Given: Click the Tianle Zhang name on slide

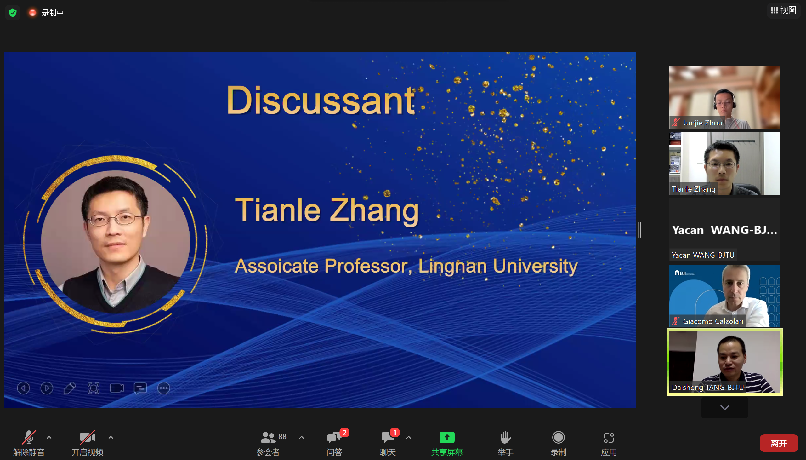Looking at the screenshot, I should (x=327, y=210).
